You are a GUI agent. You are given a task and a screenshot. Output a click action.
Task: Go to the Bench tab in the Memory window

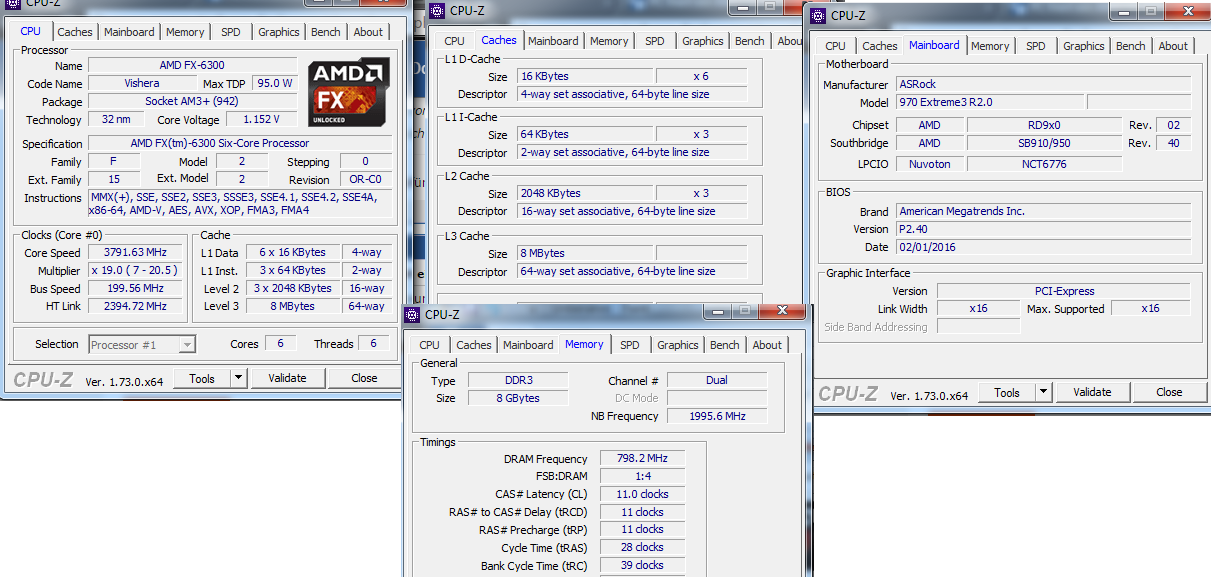[725, 345]
